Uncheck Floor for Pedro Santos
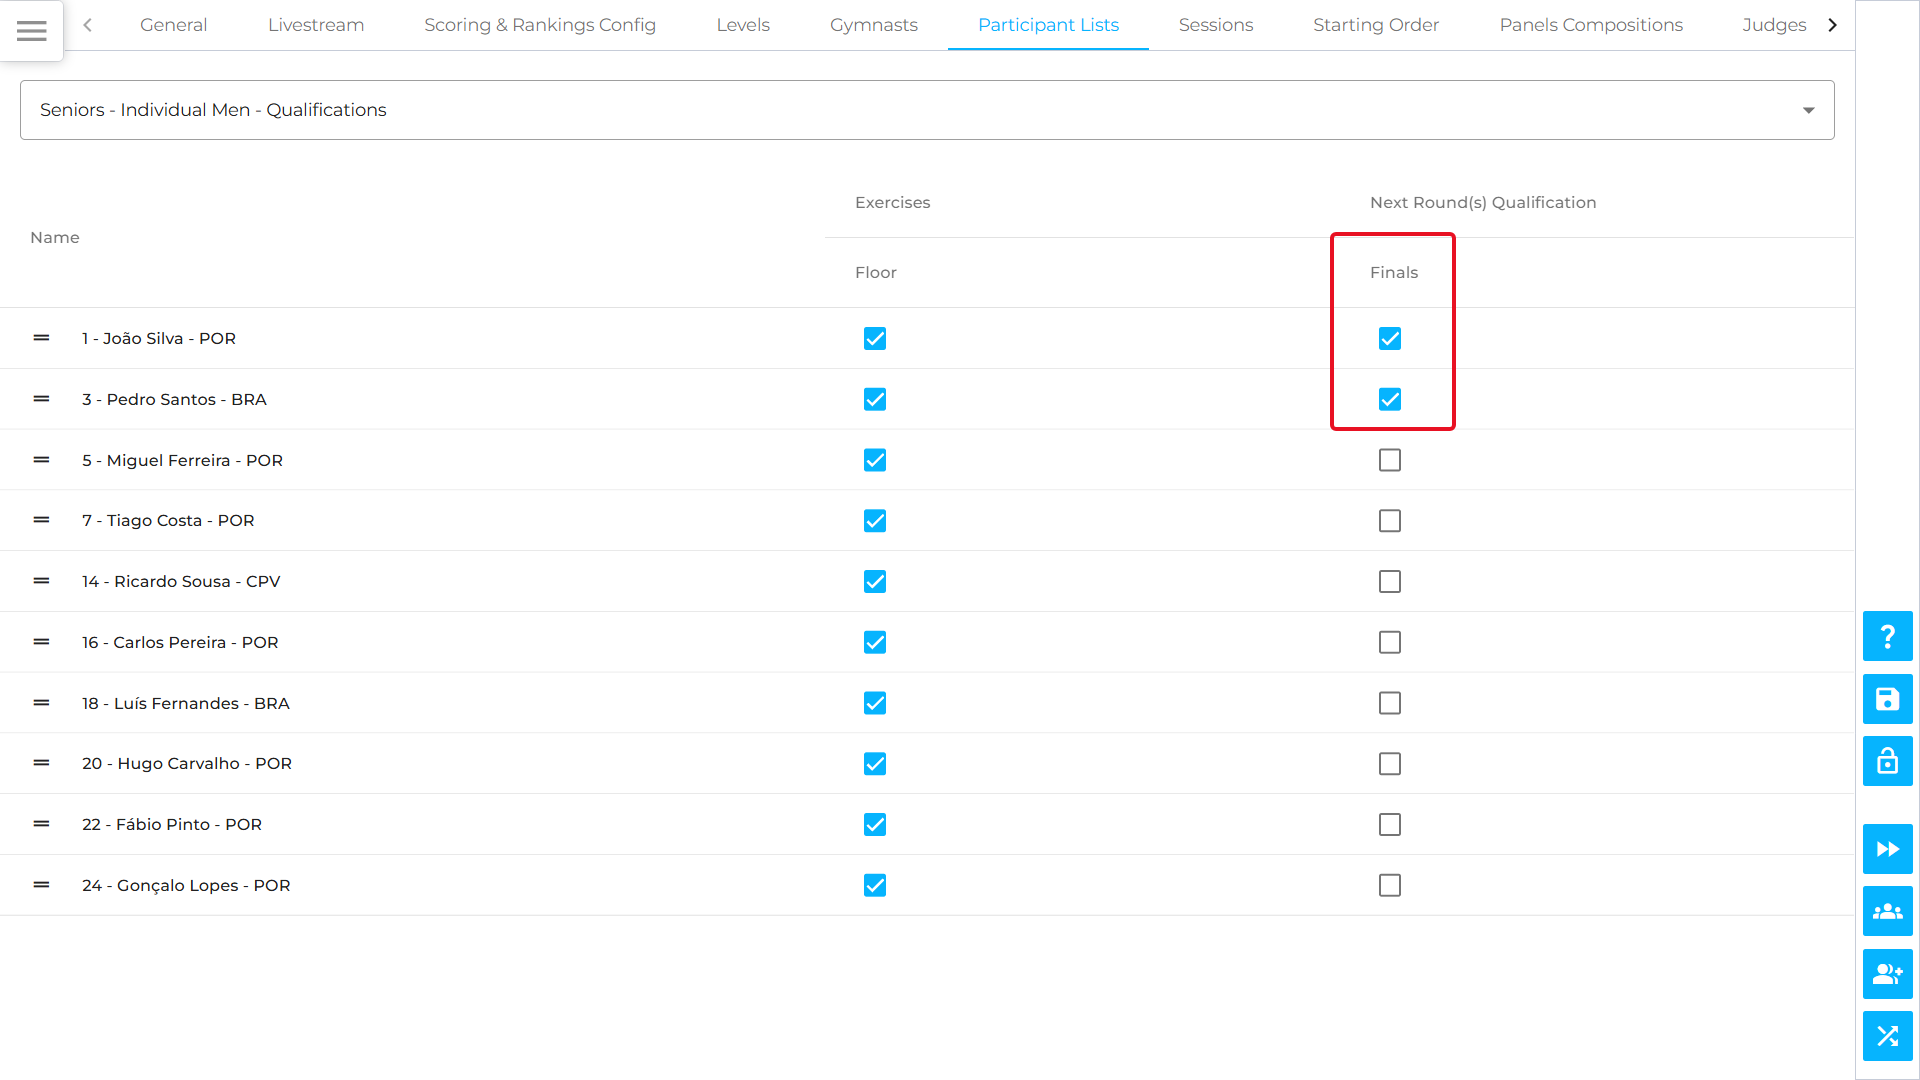 [875, 400]
